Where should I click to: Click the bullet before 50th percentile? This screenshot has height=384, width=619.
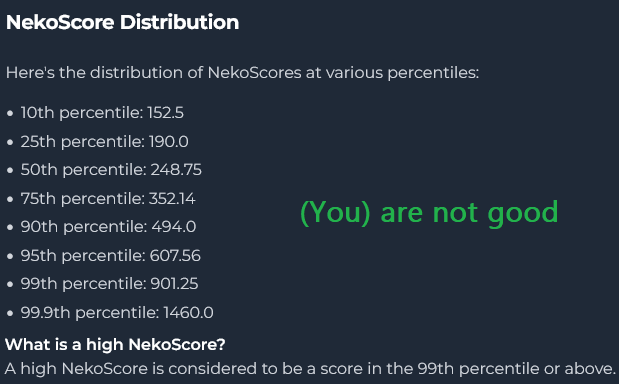10,170
